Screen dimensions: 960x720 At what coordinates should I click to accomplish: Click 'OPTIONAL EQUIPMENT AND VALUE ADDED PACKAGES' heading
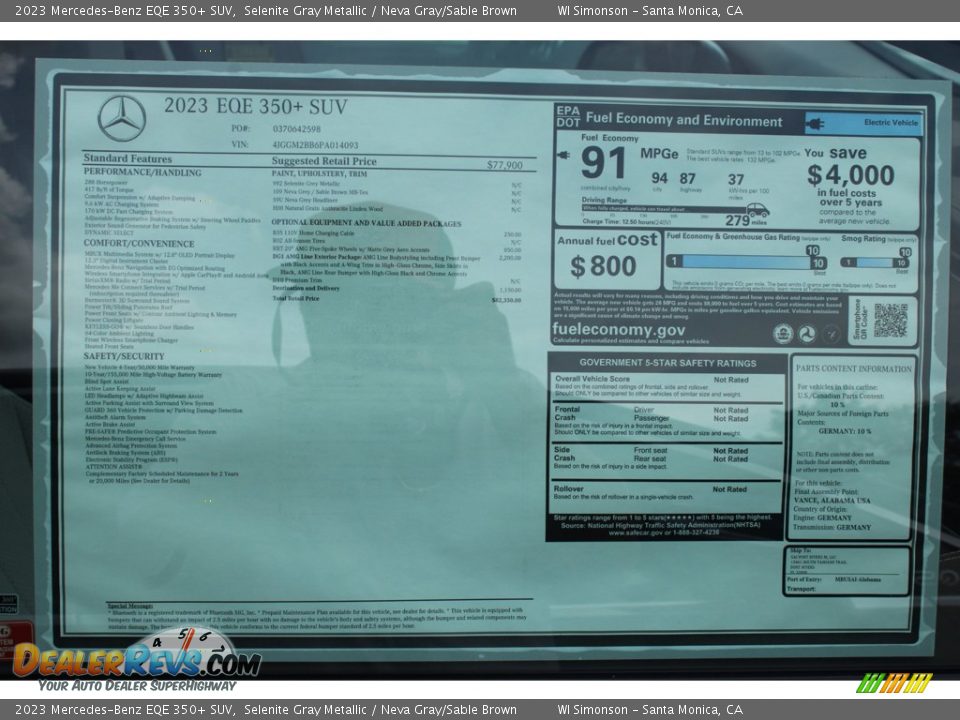click(x=366, y=223)
